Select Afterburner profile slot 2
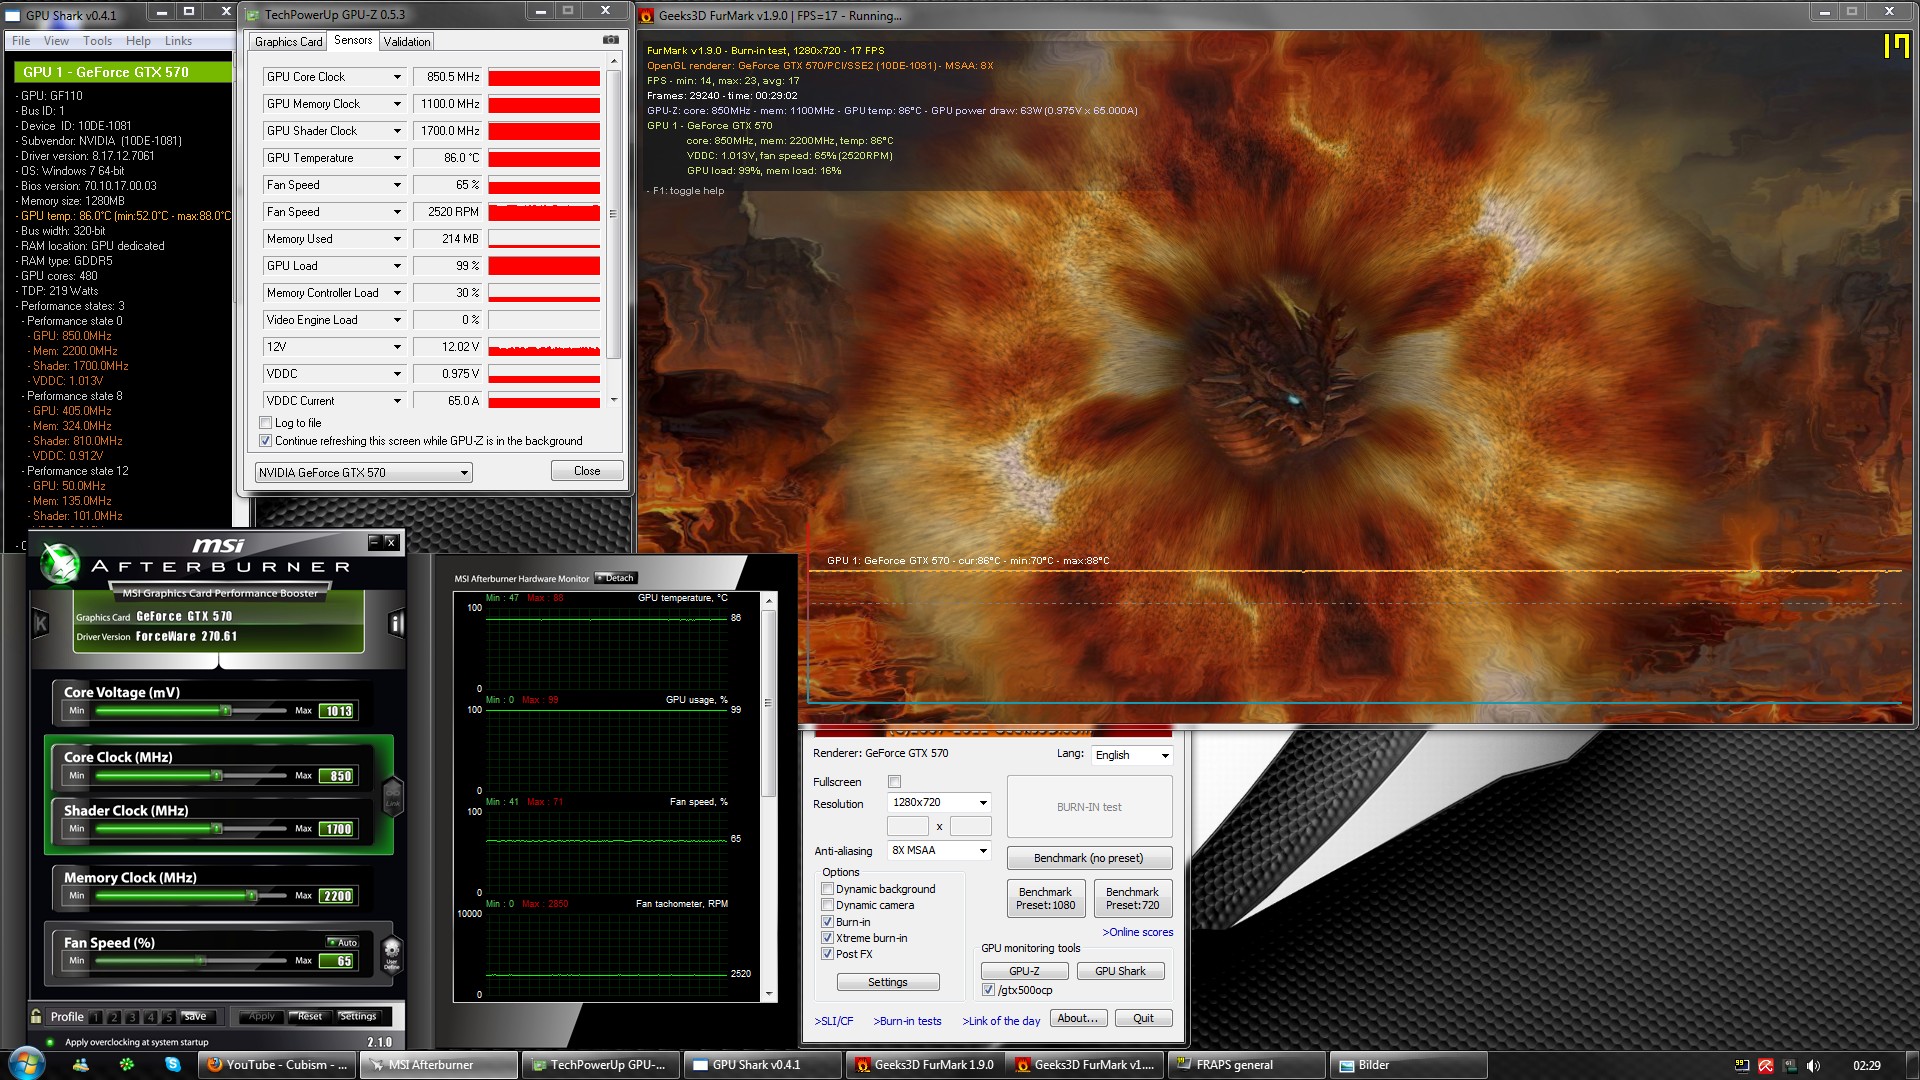This screenshot has width=1920, height=1080. click(113, 1018)
